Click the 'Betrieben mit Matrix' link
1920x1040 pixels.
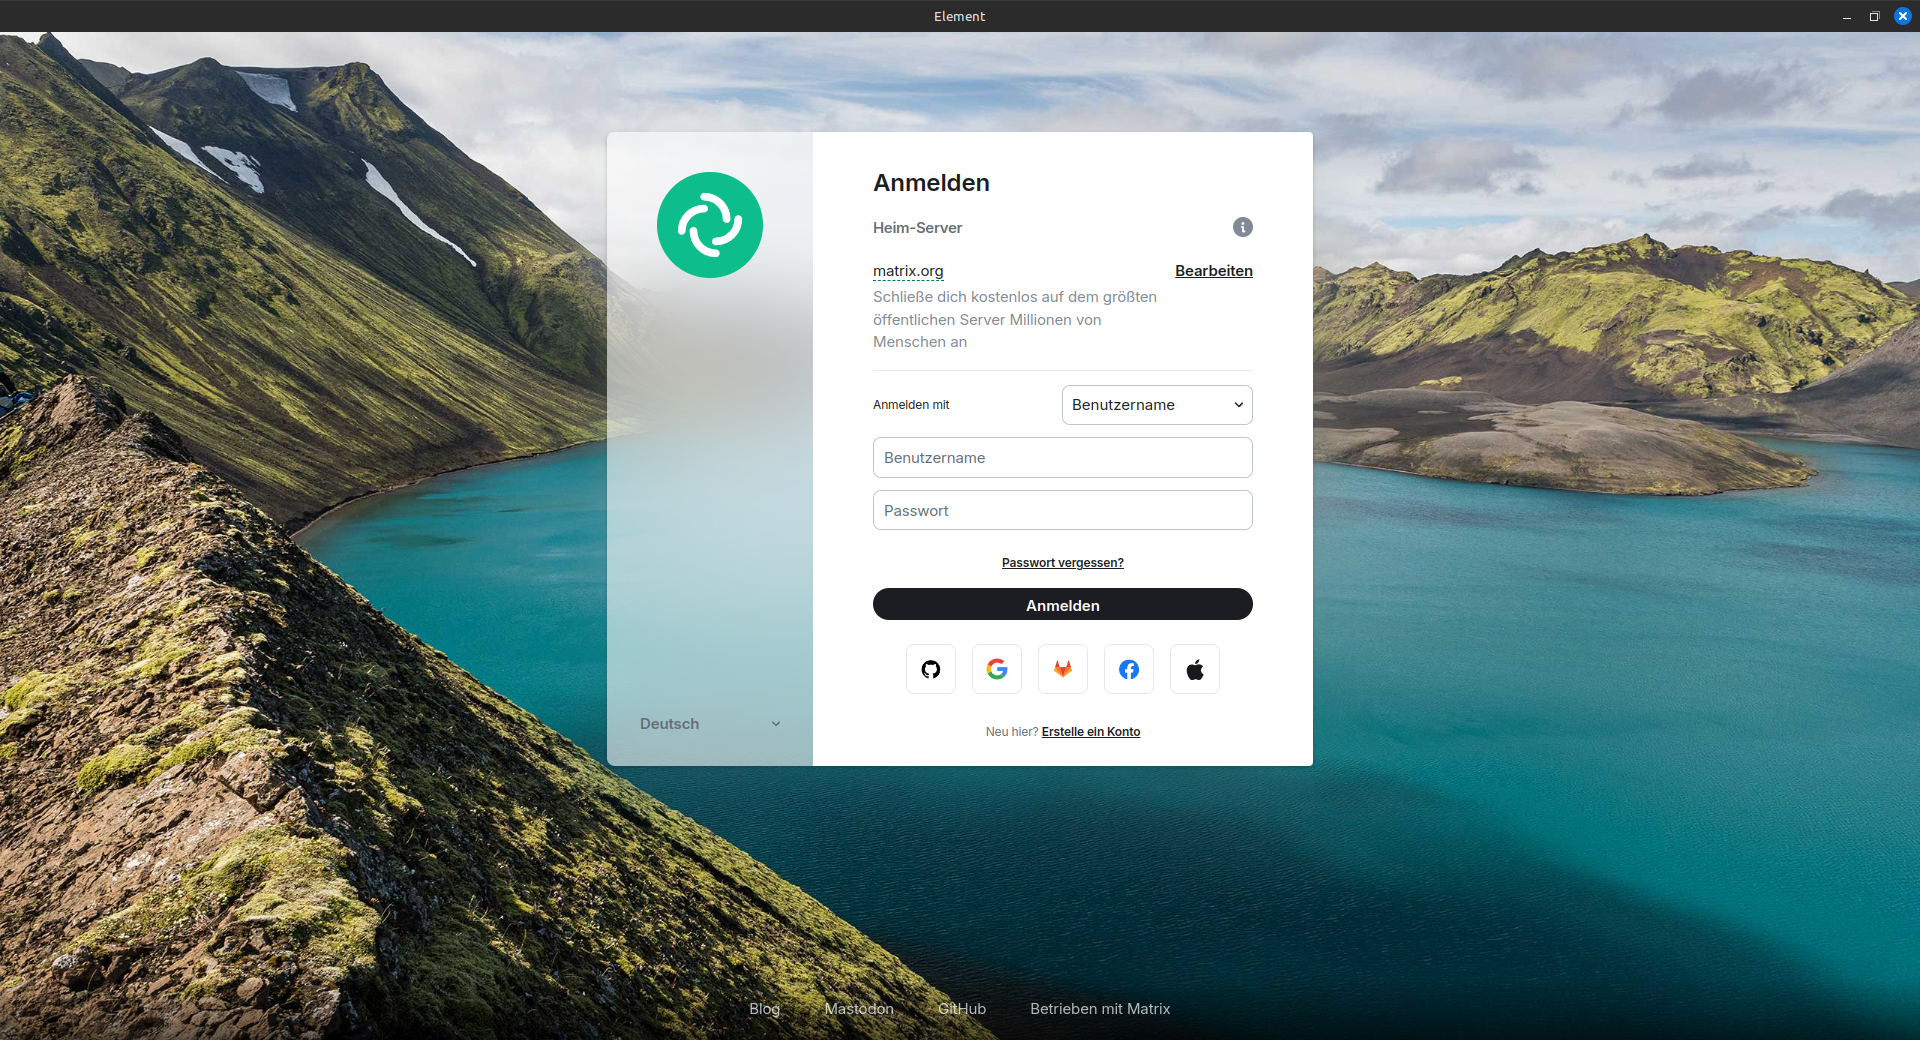click(x=1100, y=1009)
